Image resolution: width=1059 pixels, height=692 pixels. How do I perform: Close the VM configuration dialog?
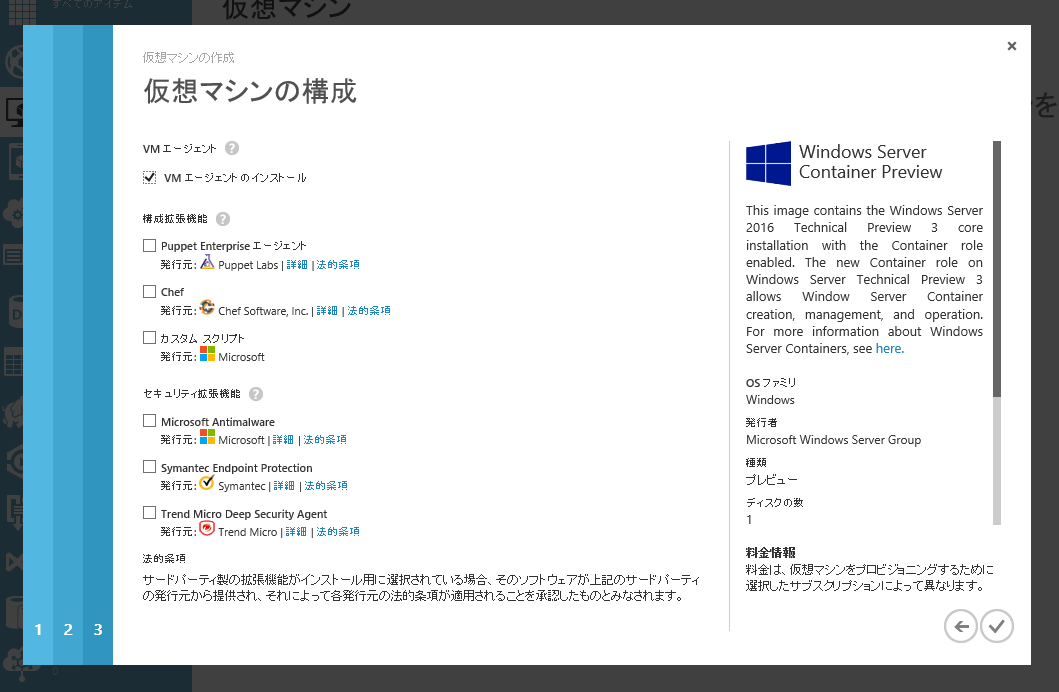point(1011,46)
